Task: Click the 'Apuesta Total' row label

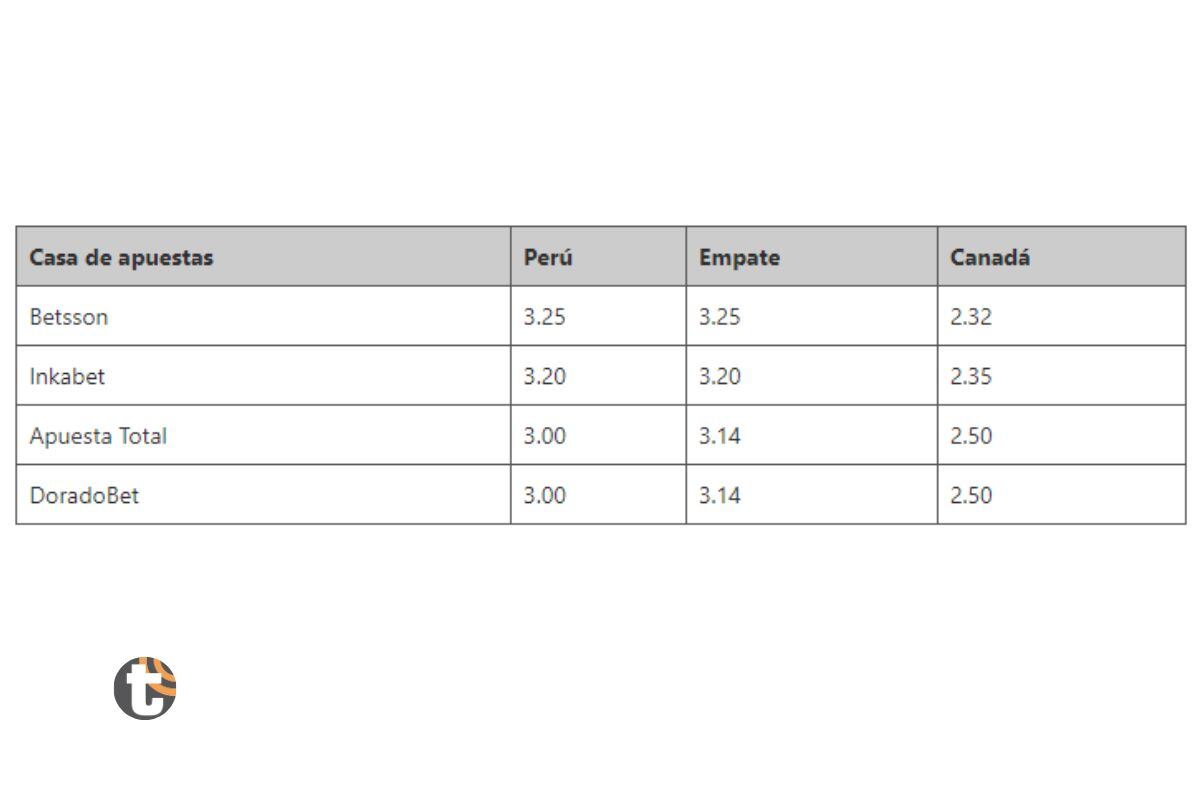Action: pyautogui.click(x=98, y=436)
